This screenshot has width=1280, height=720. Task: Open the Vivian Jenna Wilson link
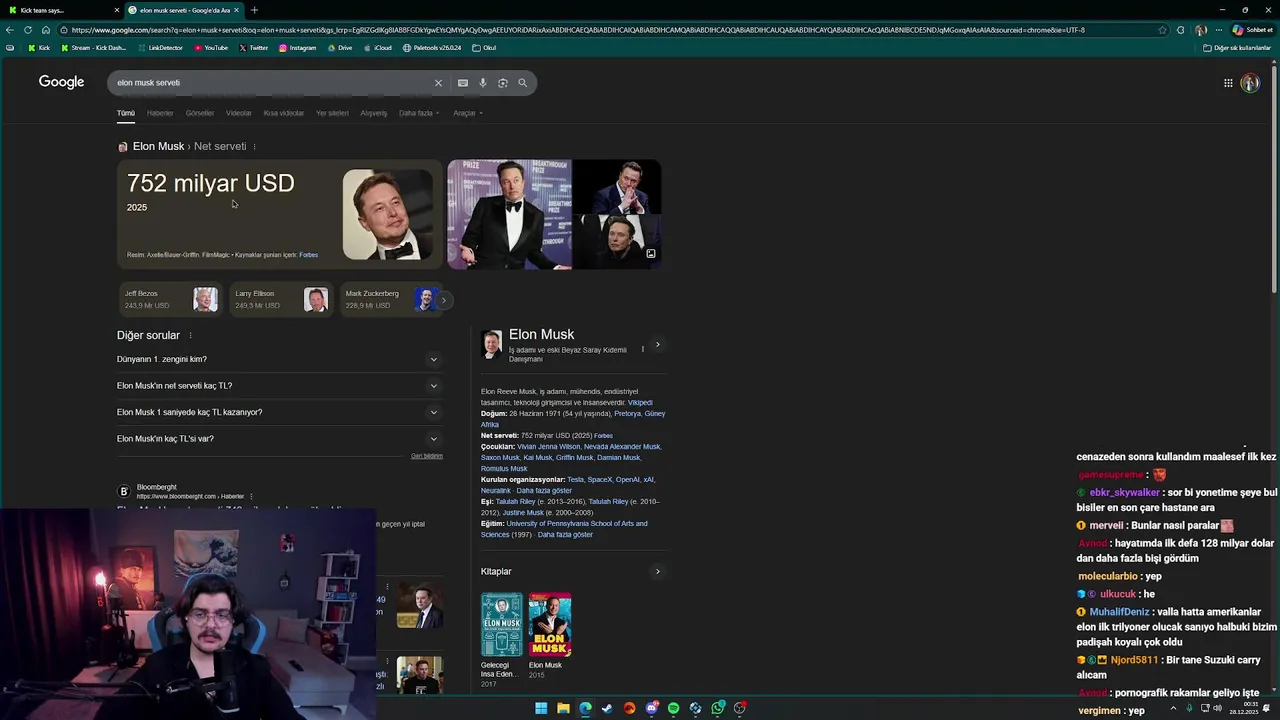tap(548, 447)
